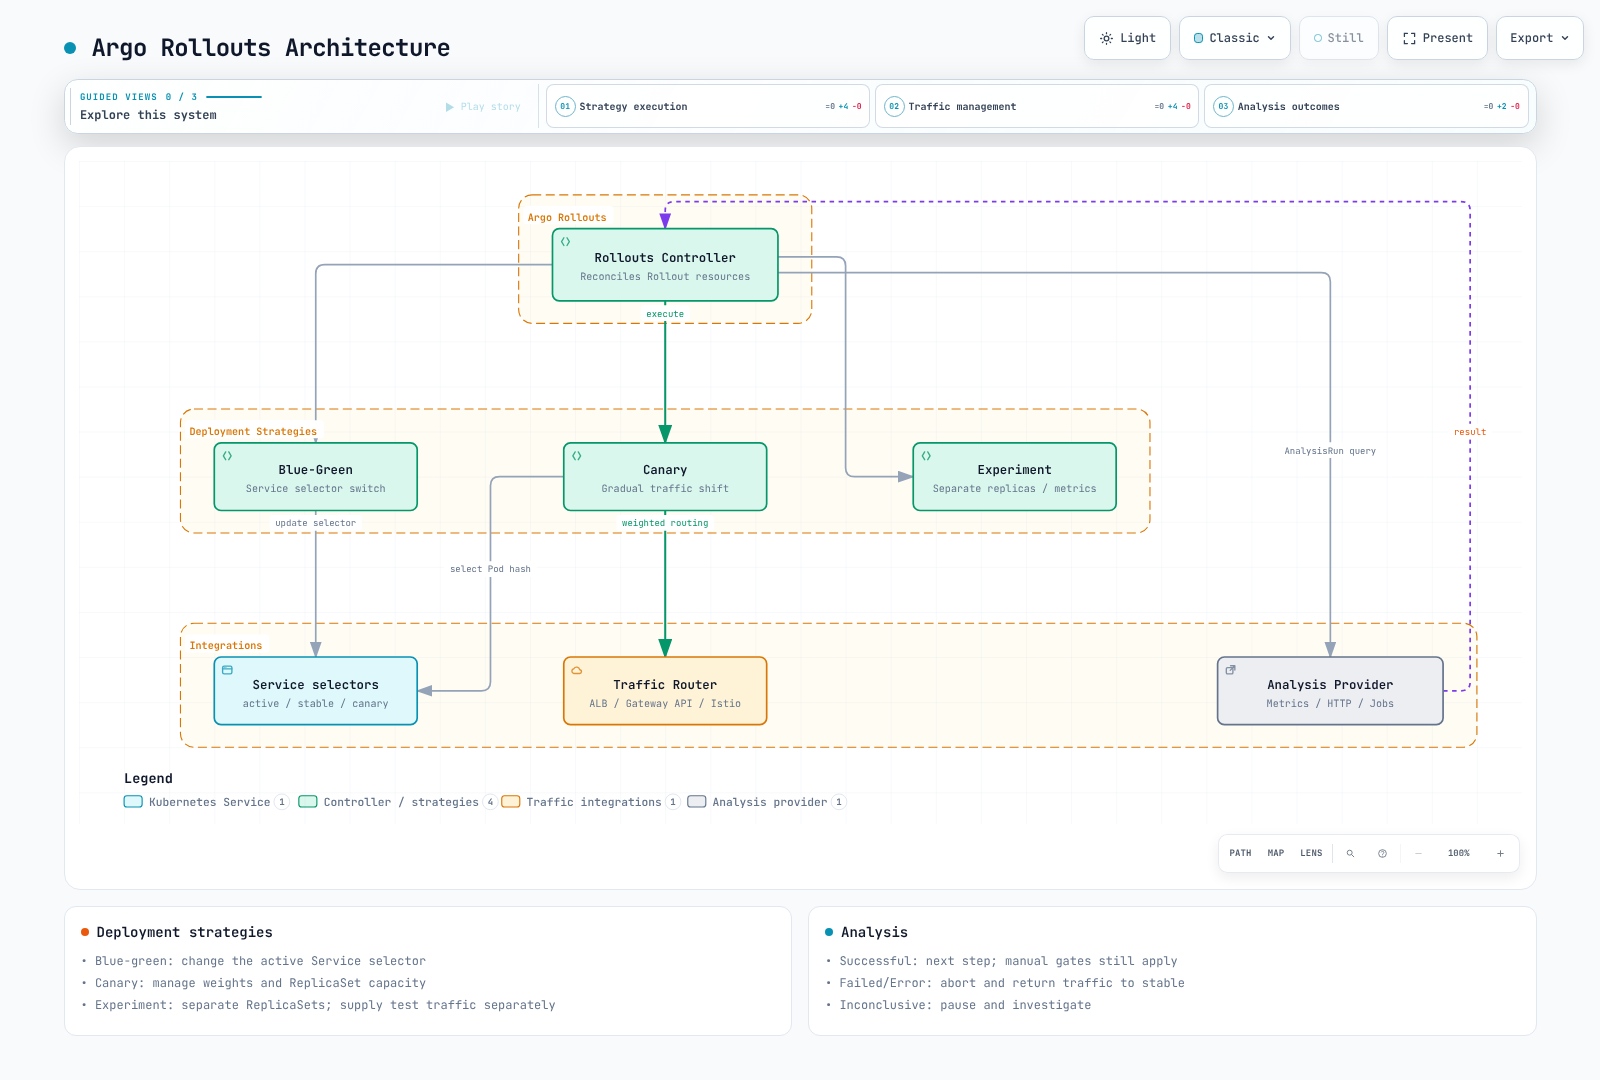Viewport: 1600px width, 1080px height.
Task: Click the 'Blue-green: change the active' bullet
Action: (x=260, y=961)
